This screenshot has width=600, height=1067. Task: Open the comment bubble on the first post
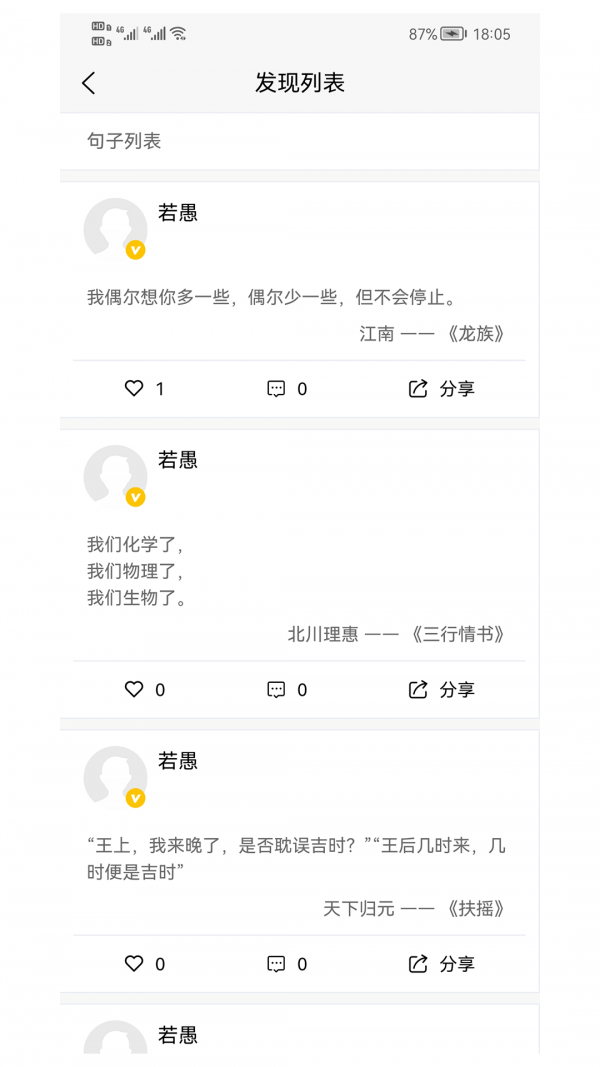[275, 389]
